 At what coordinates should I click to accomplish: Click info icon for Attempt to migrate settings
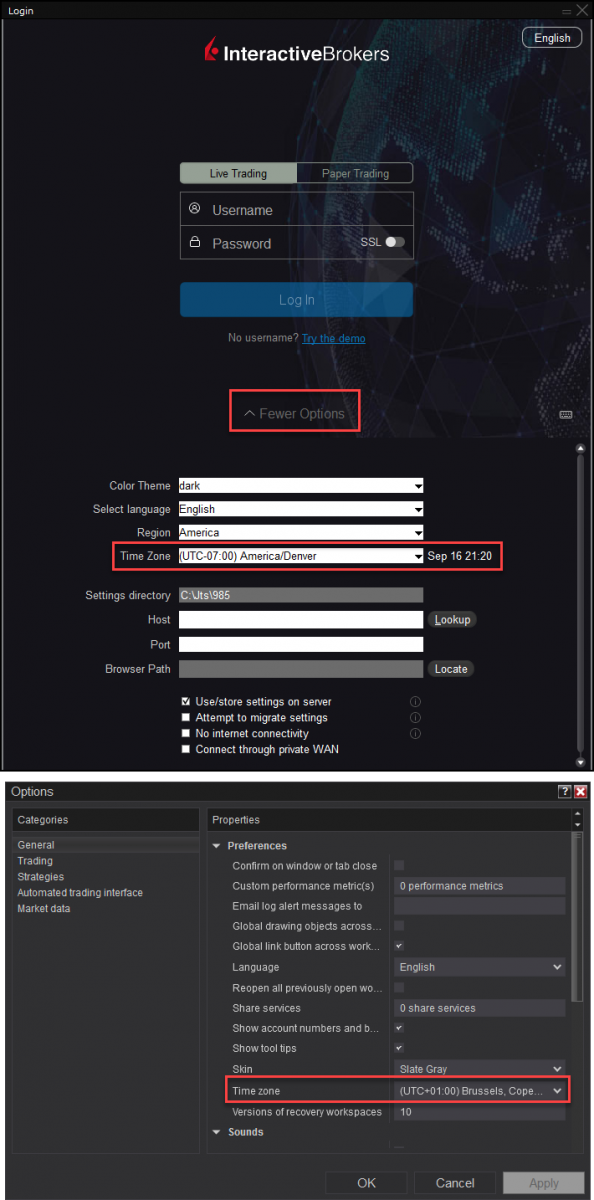pyautogui.click(x=415, y=718)
